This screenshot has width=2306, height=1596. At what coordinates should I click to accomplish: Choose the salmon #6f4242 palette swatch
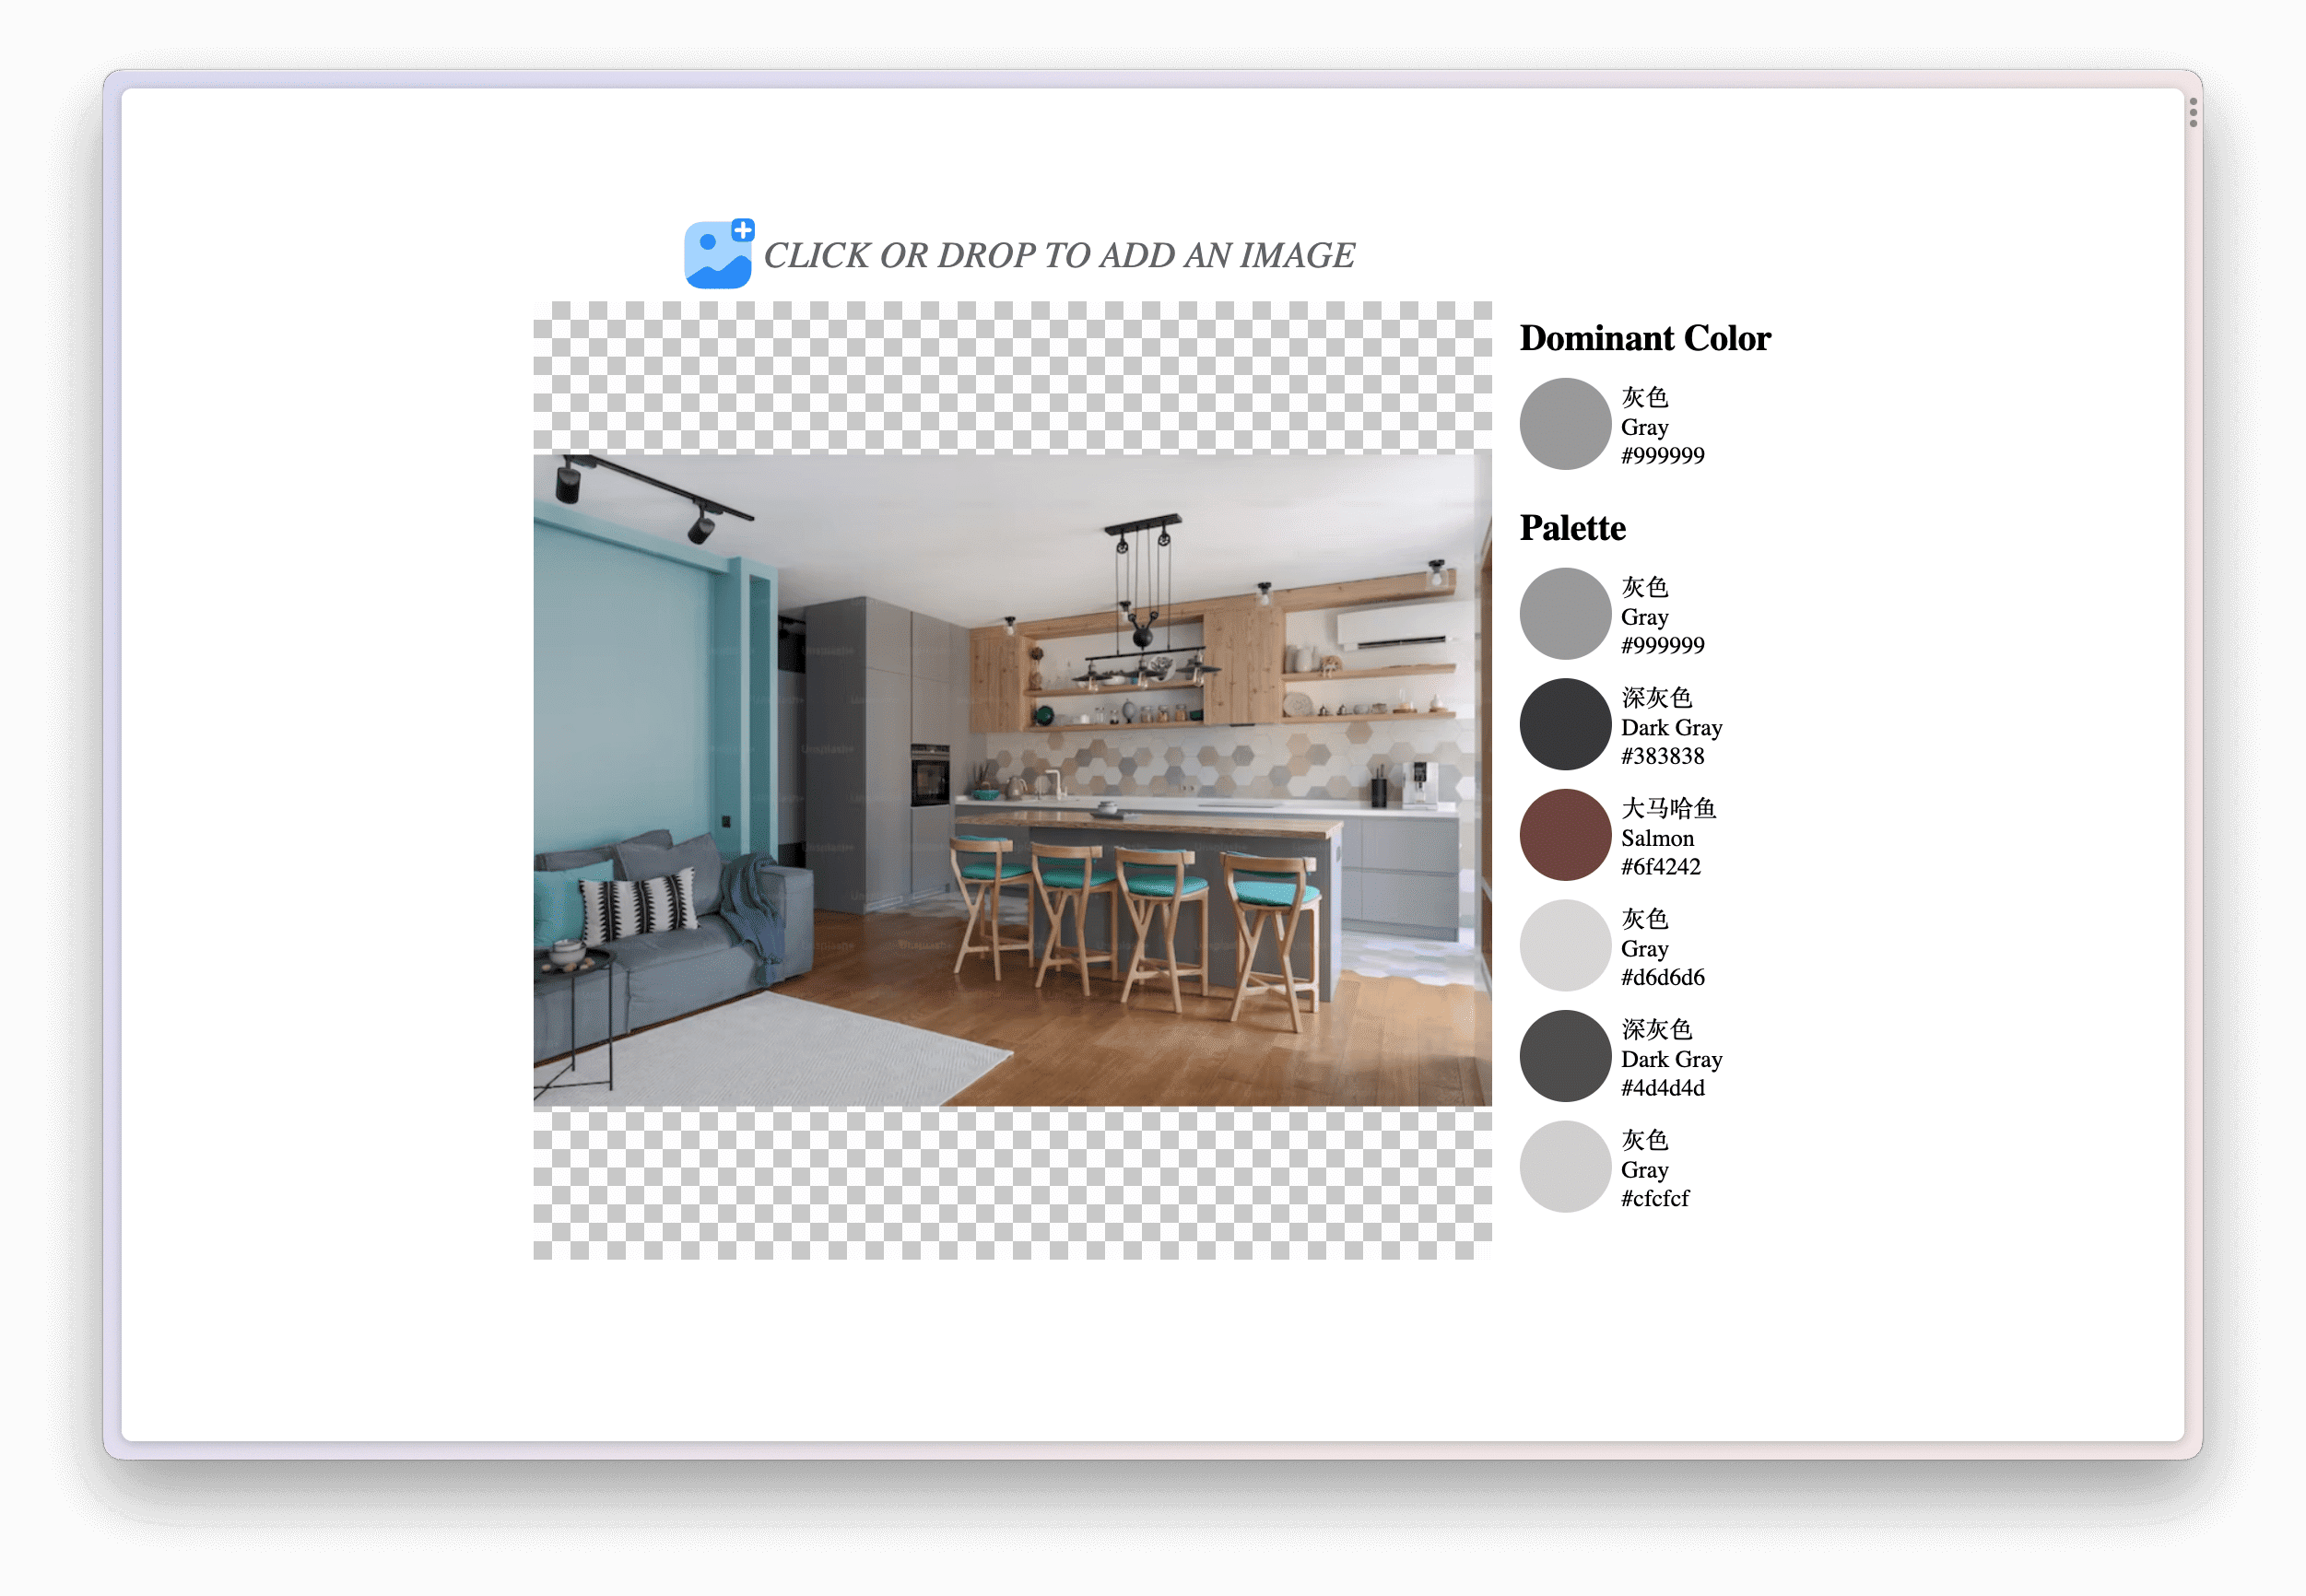click(x=1564, y=835)
